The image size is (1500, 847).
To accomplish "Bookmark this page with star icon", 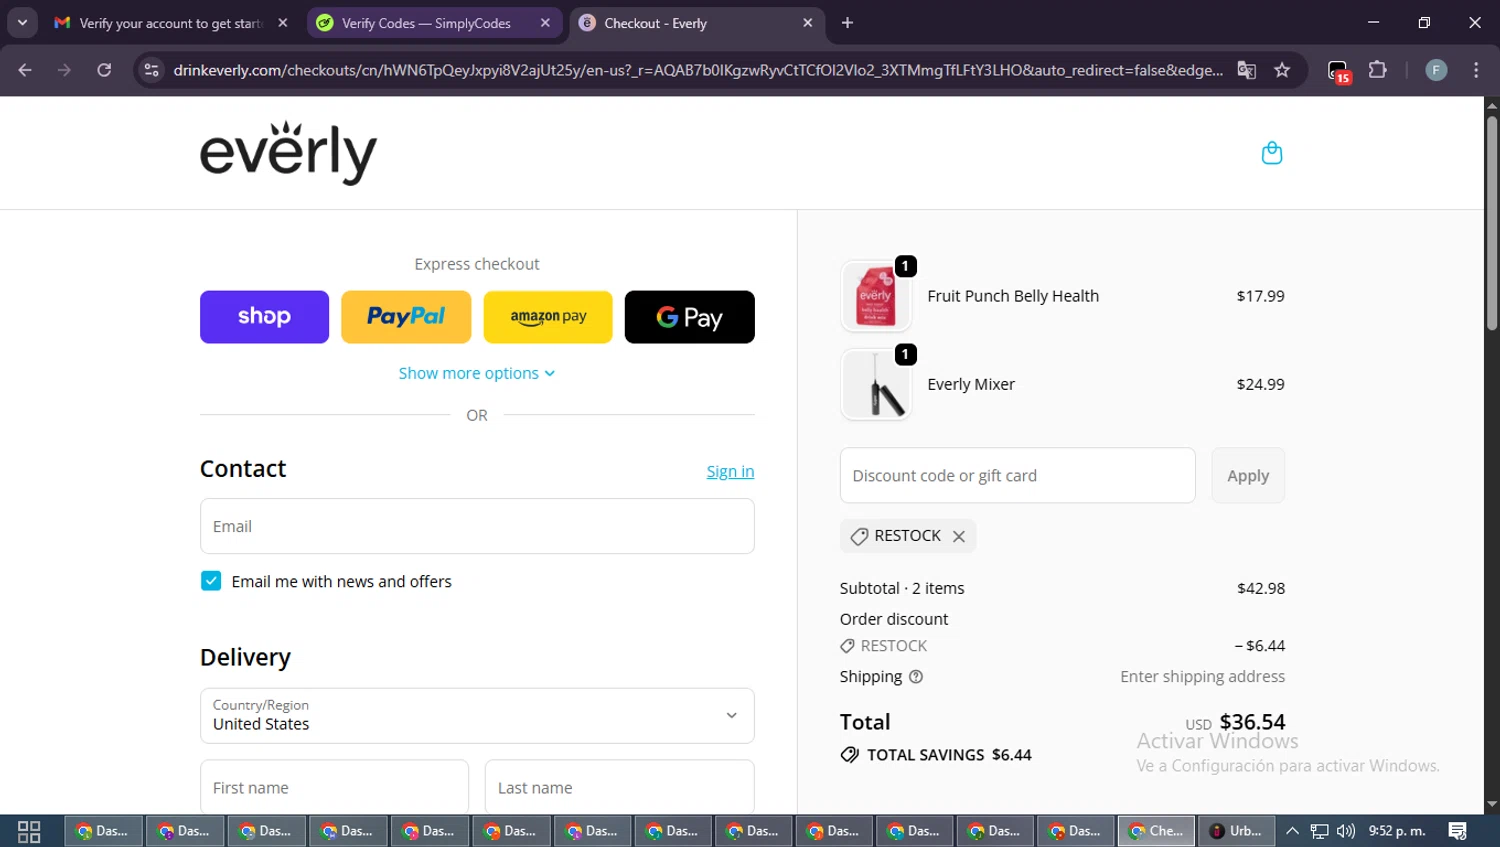I will tap(1282, 70).
